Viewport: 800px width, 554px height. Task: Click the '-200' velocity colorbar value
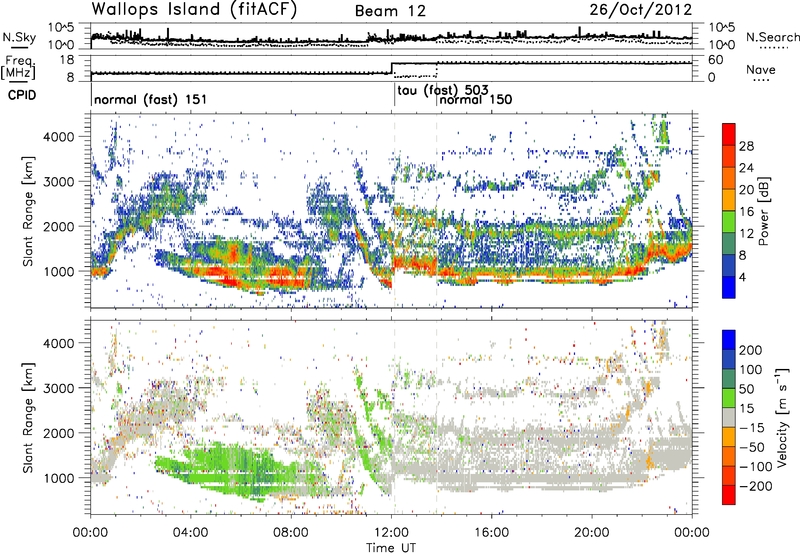click(x=754, y=486)
